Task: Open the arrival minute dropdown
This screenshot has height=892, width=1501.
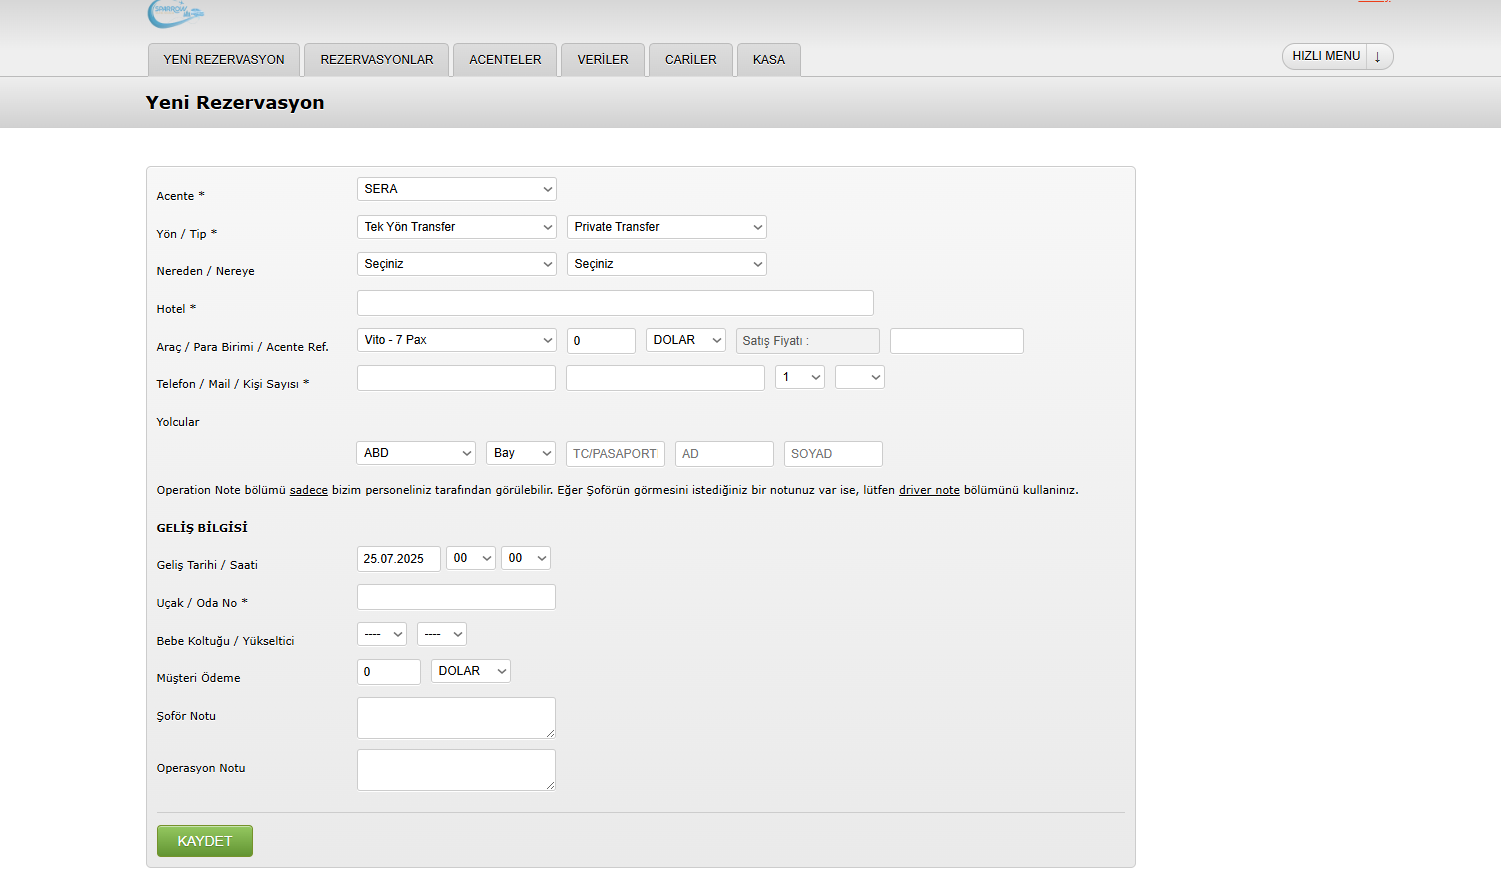Action: (526, 558)
